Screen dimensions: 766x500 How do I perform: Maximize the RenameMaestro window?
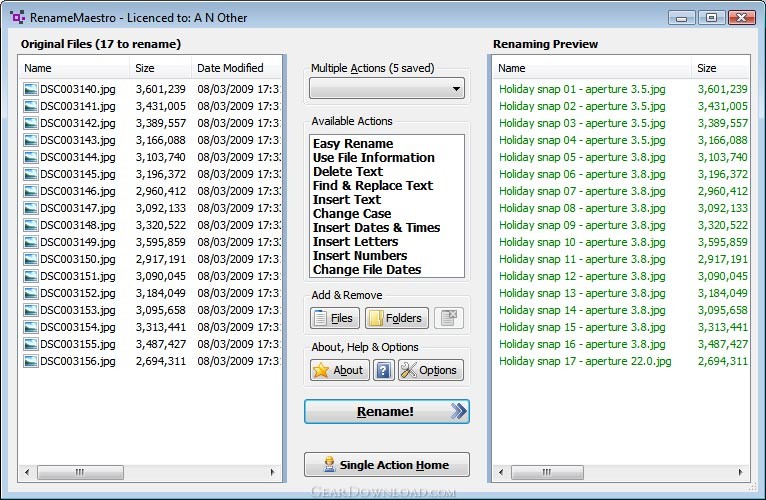click(x=711, y=18)
